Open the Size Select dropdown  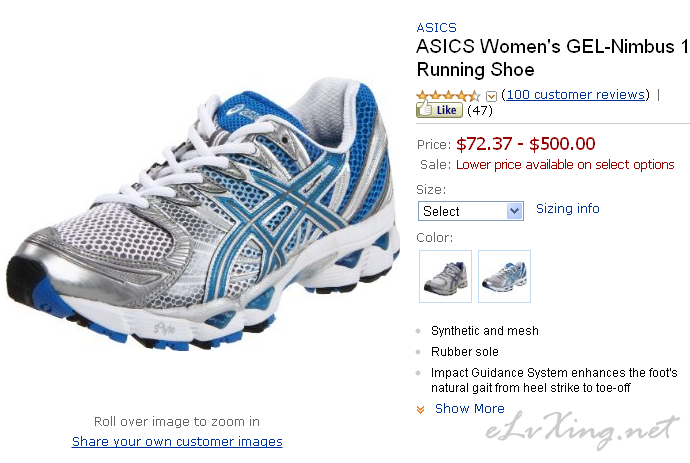coord(470,211)
